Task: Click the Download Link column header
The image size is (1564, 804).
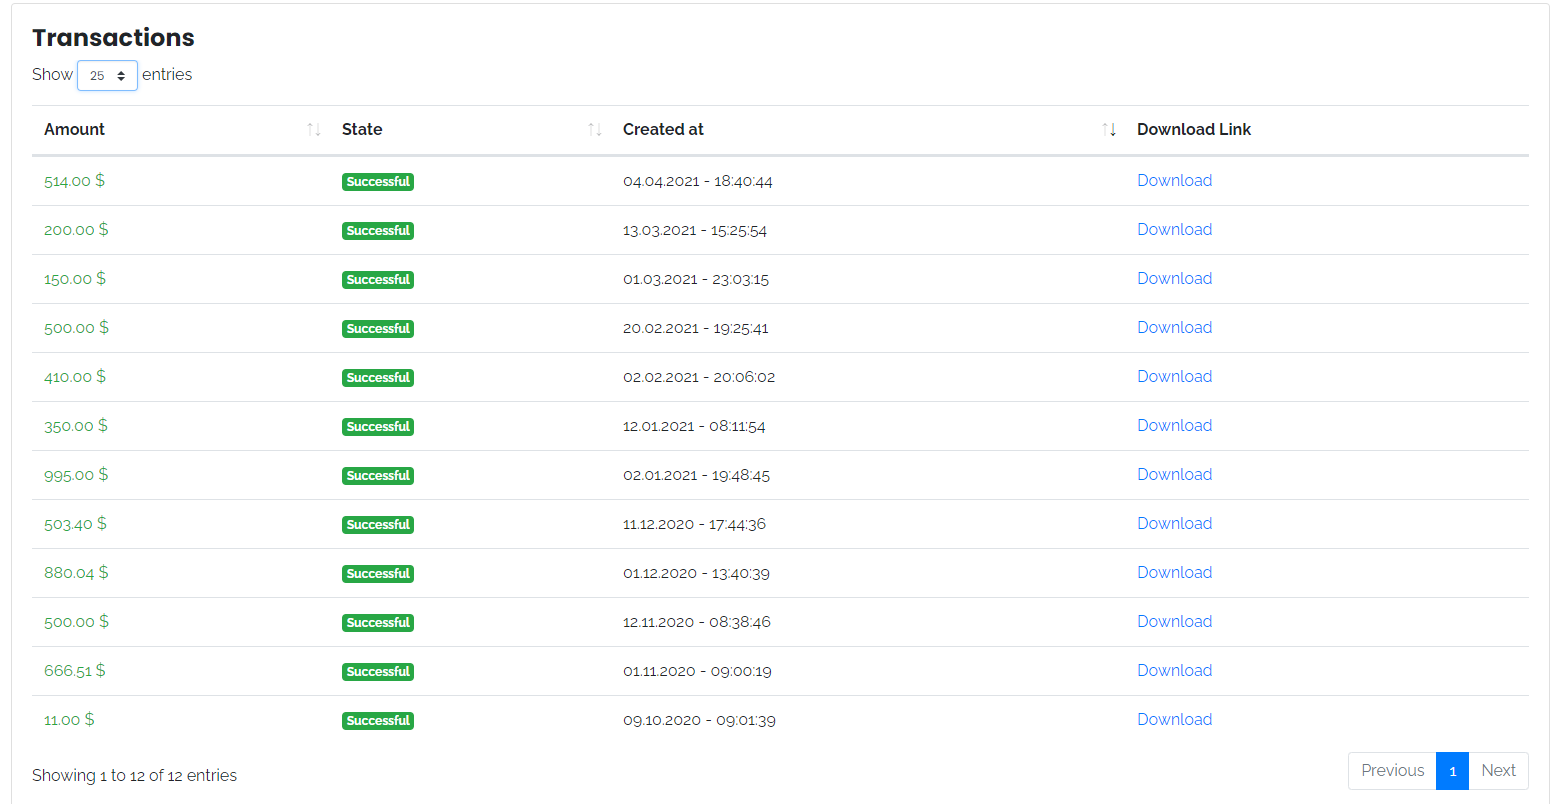Action: [1193, 130]
